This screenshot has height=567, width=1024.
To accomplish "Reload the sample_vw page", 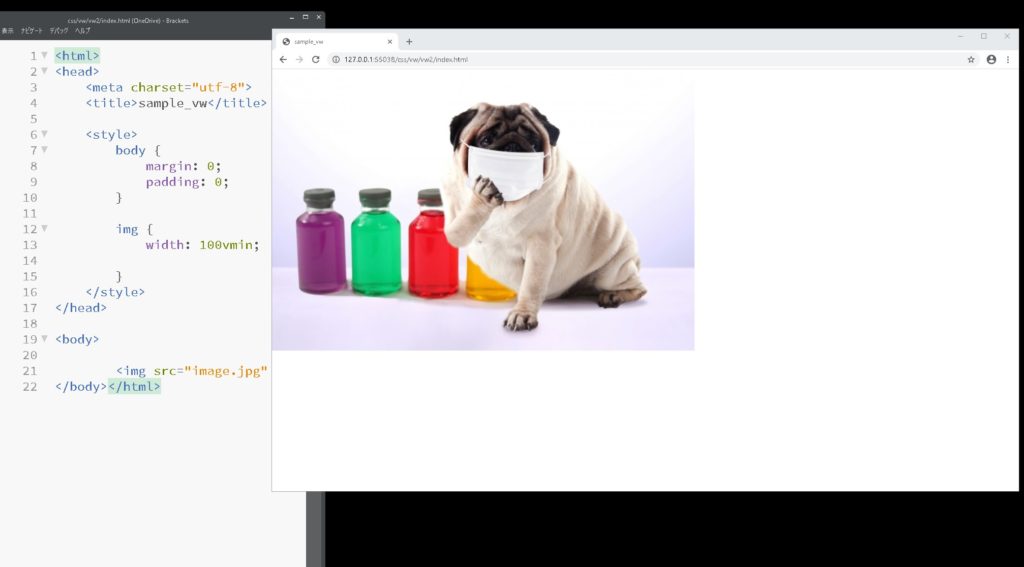I will coord(316,60).
